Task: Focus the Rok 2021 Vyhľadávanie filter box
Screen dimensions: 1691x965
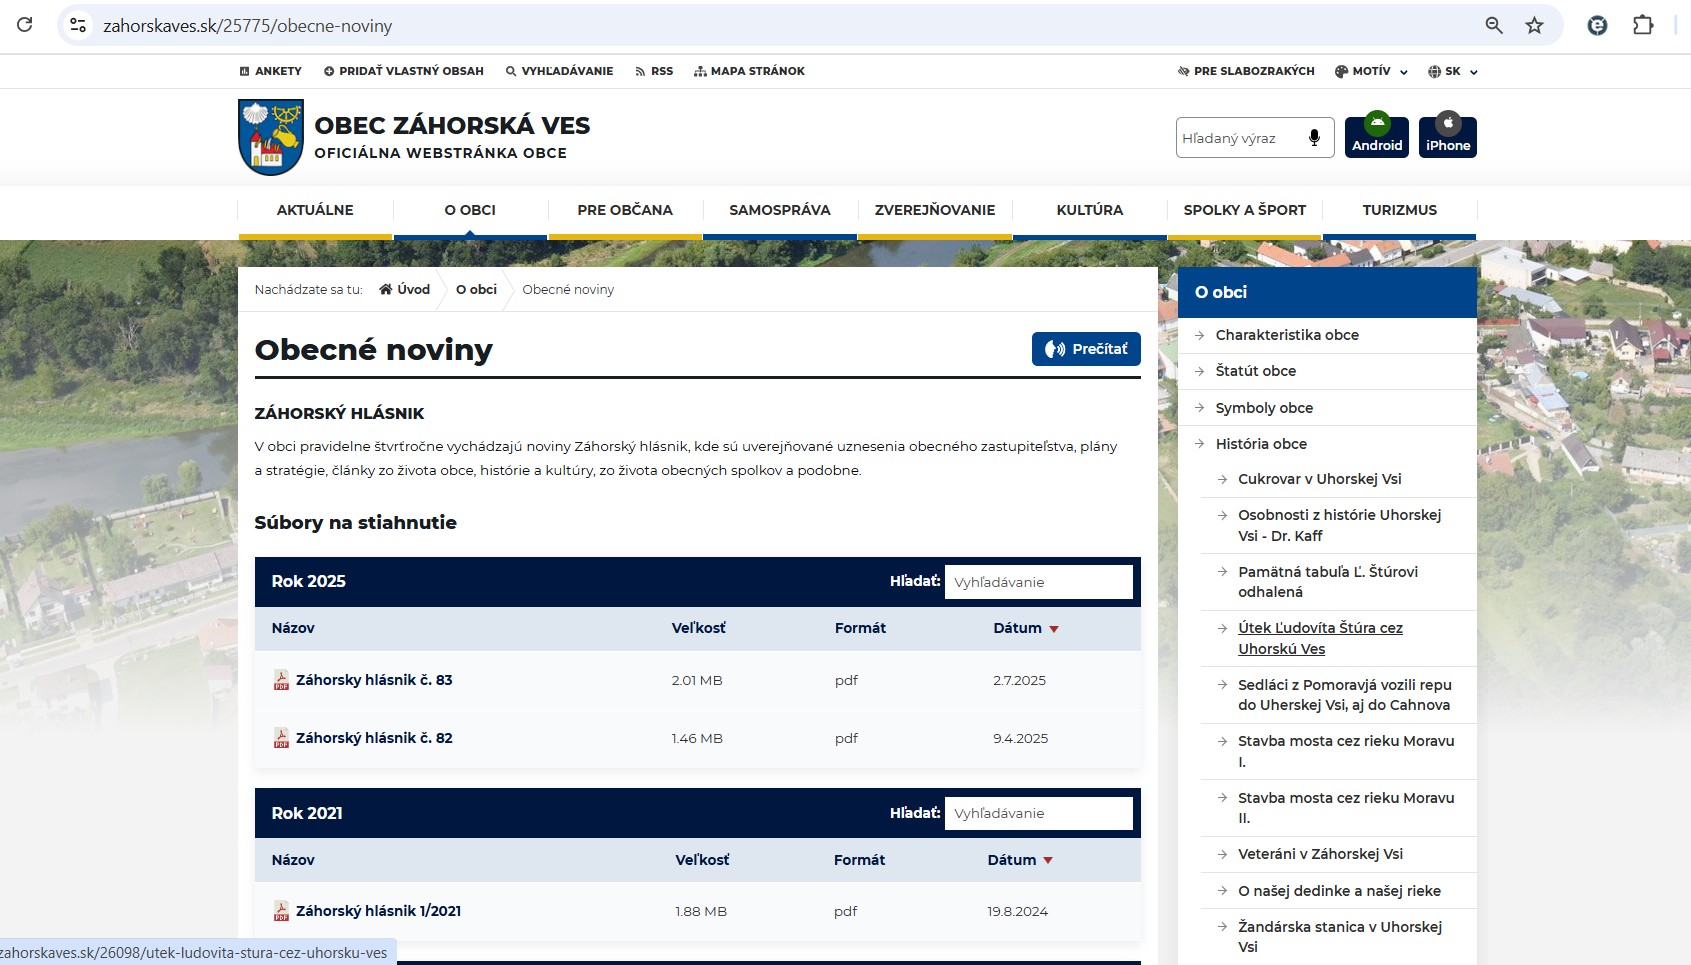Action: click(1037, 813)
